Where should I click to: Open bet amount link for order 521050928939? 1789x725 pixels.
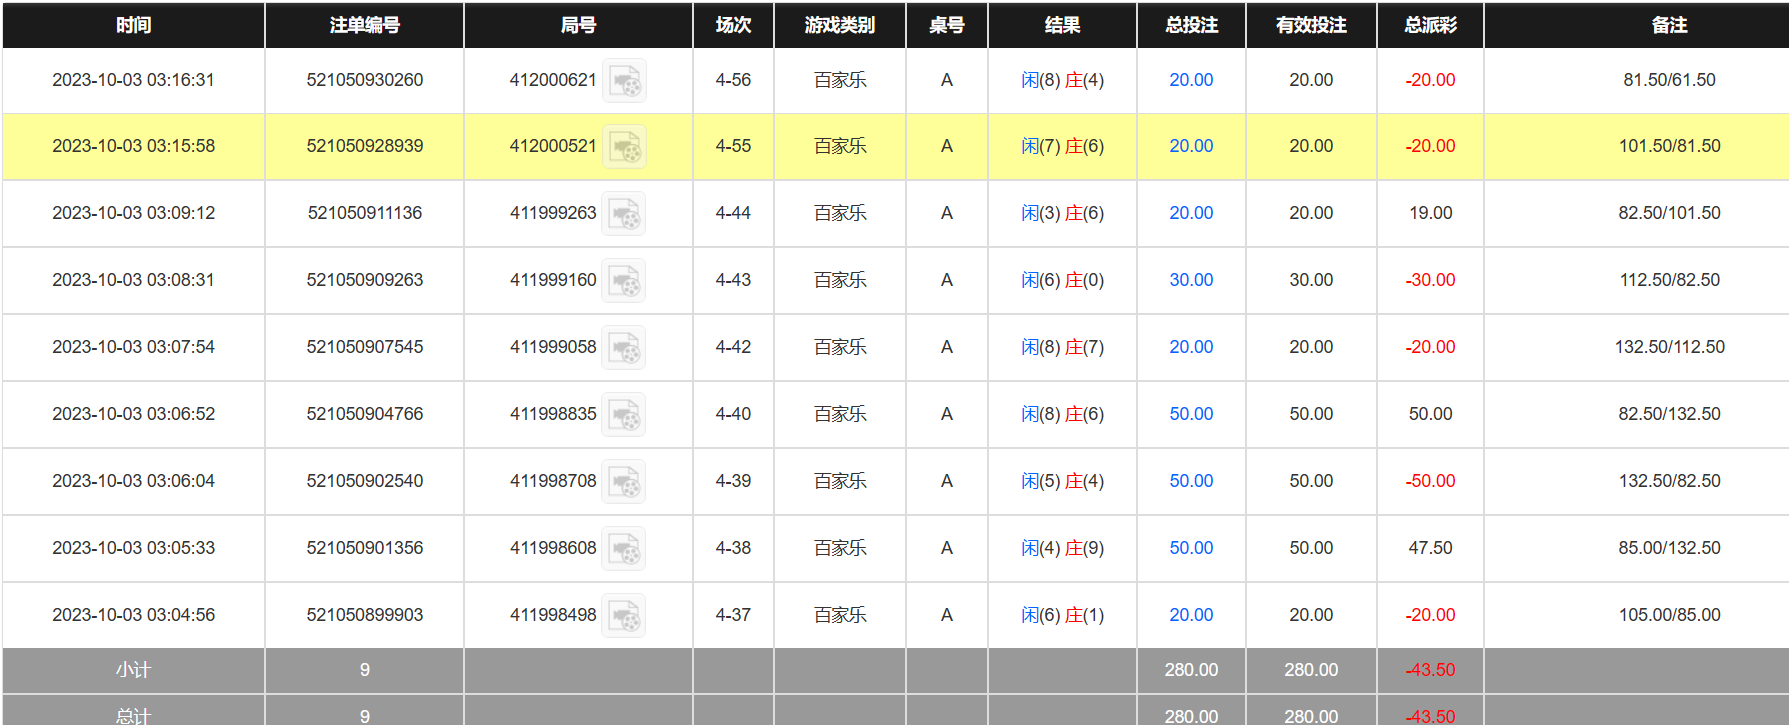(1191, 146)
